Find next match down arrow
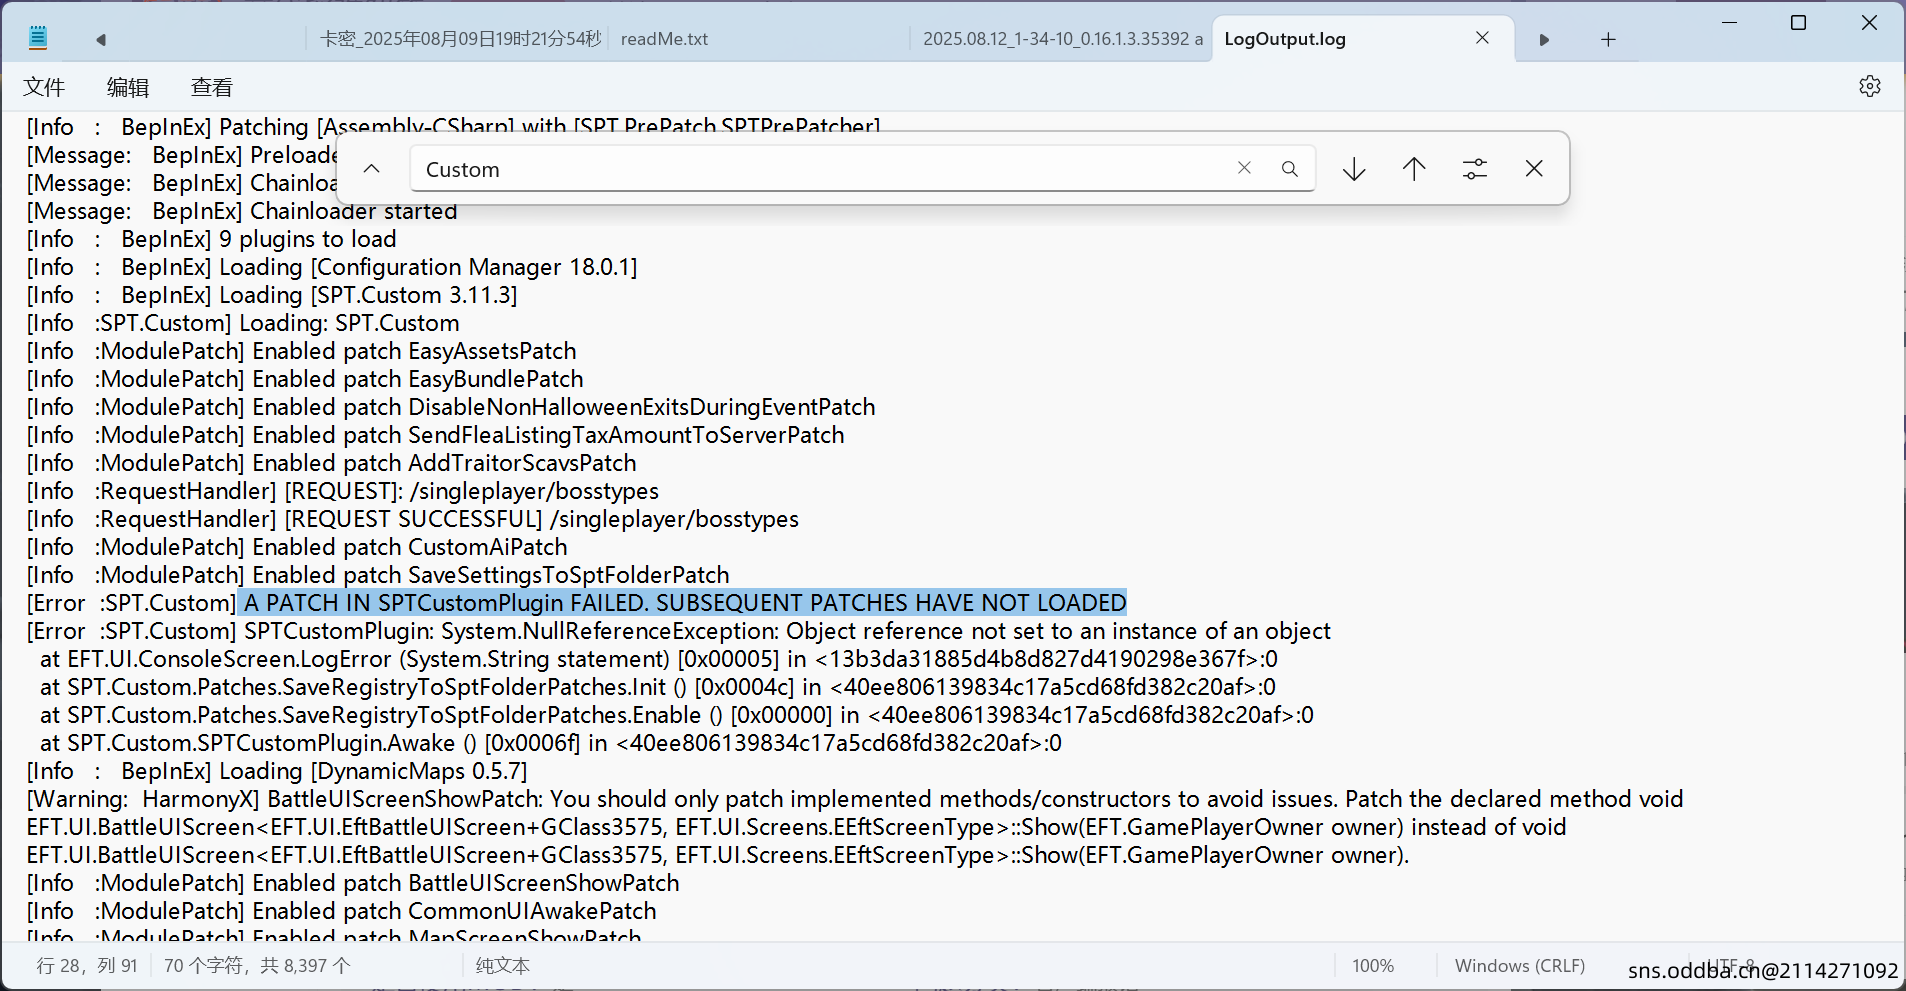The height and width of the screenshot is (991, 1906). tap(1354, 169)
